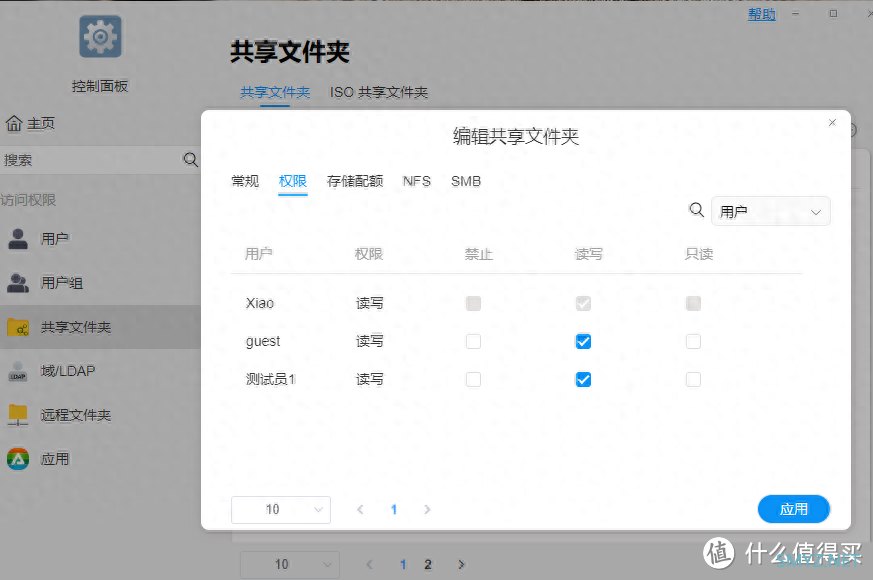
Task: Click the 权限 column header
Action: 369,254
